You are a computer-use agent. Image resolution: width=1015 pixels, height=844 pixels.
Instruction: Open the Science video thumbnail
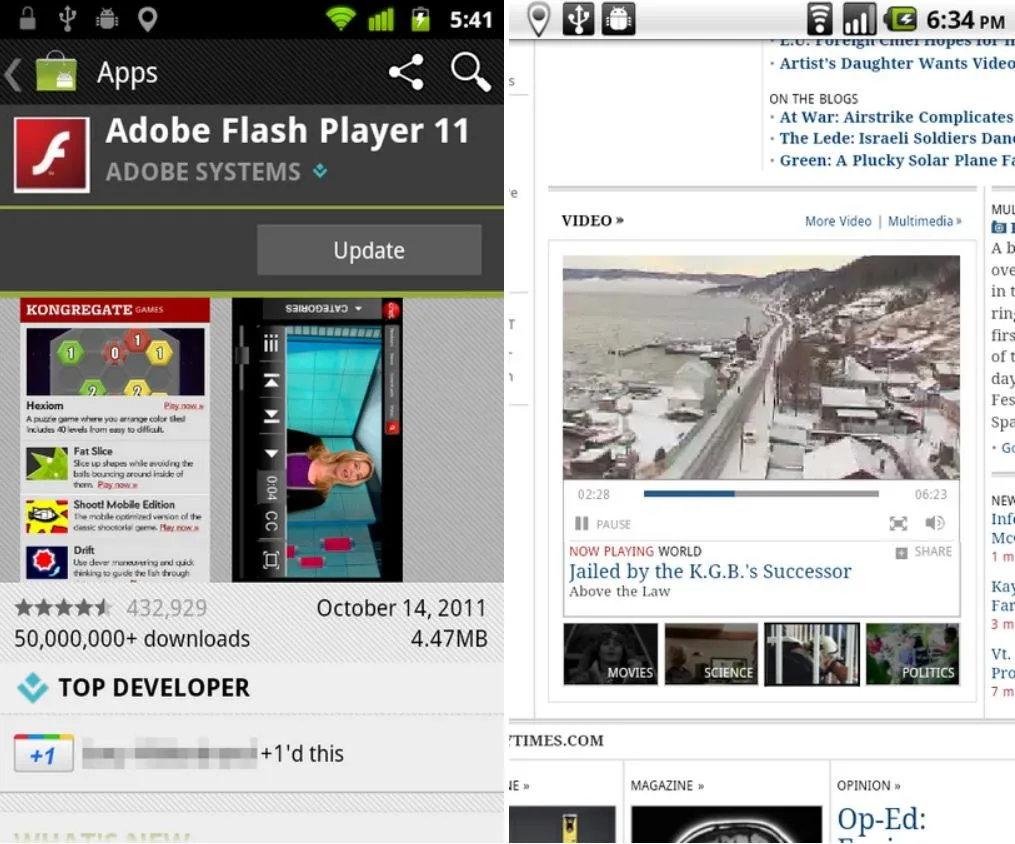(x=711, y=654)
